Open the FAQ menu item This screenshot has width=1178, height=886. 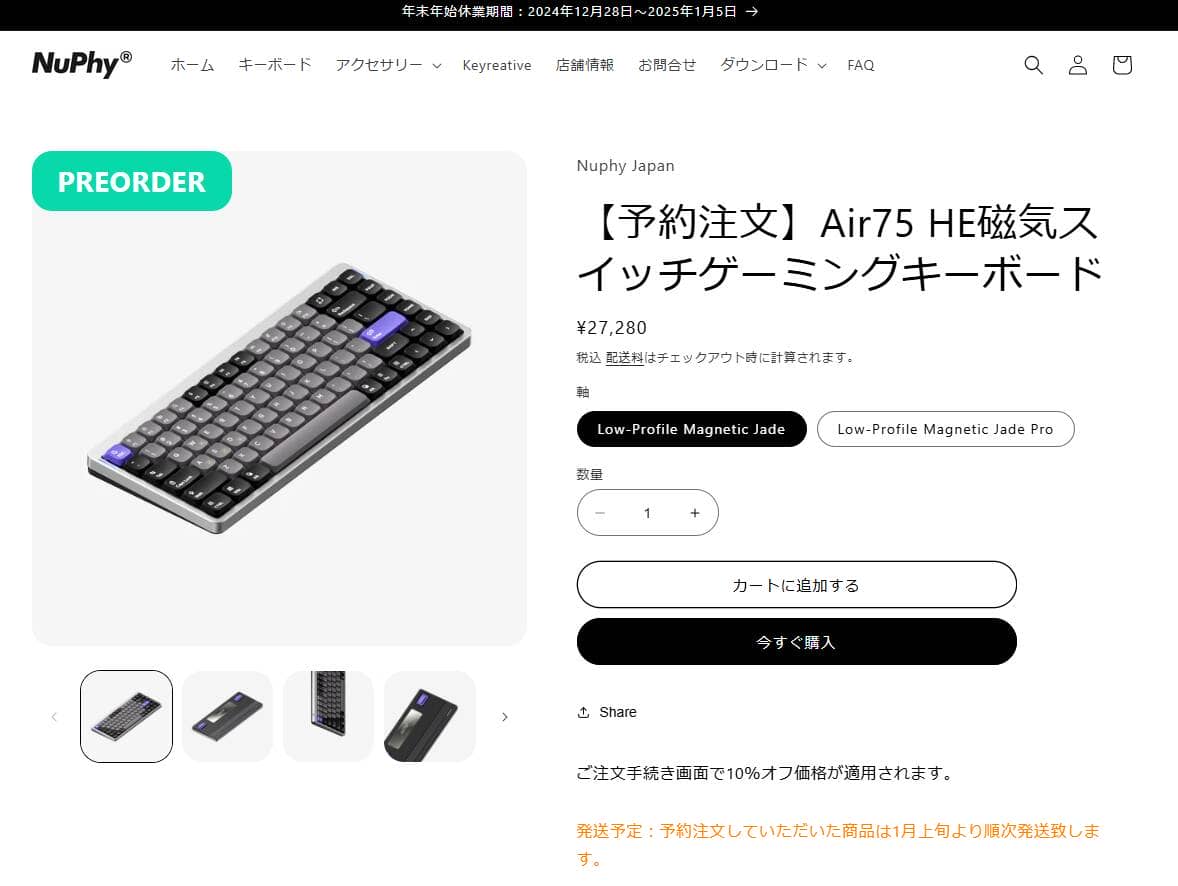click(860, 65)
